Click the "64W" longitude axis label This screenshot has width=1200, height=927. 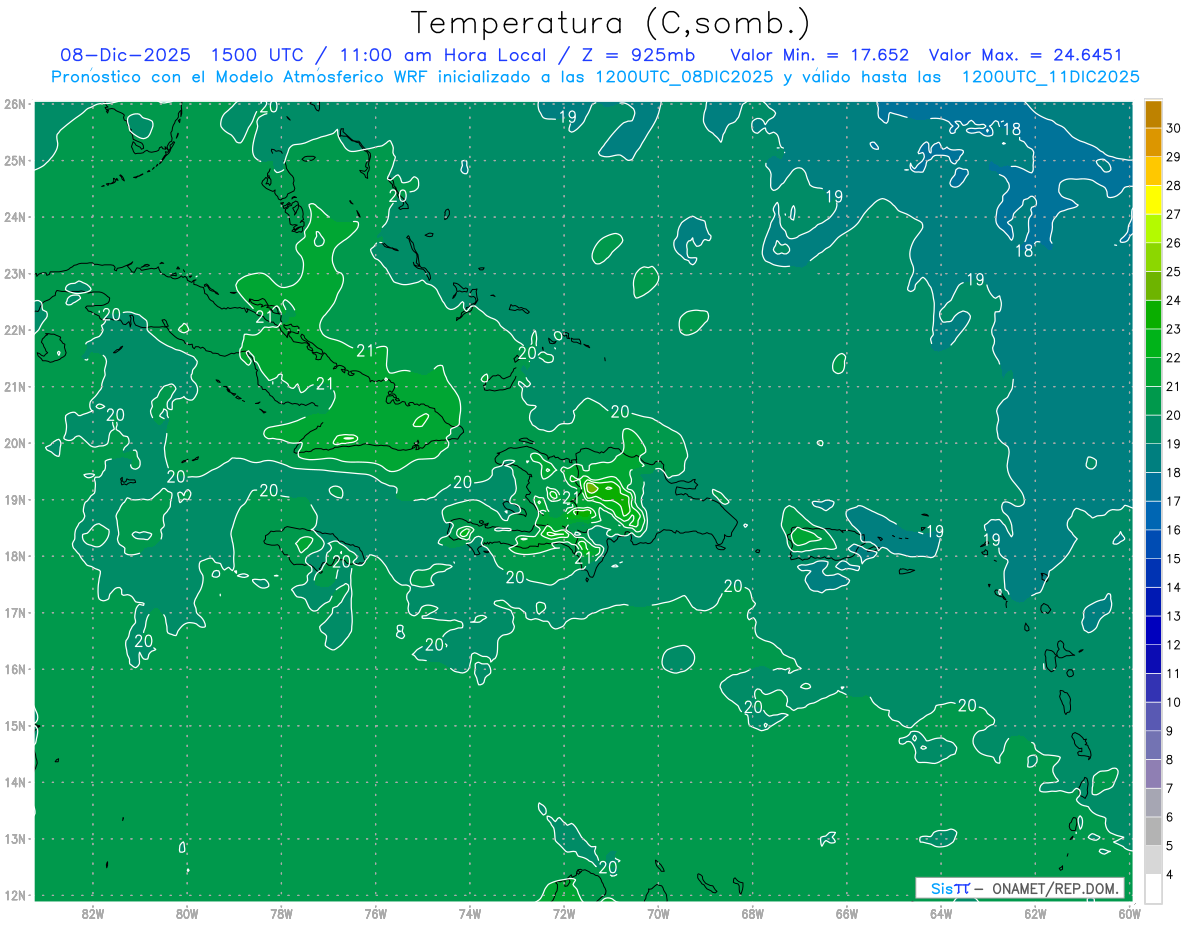pos(940,913)
